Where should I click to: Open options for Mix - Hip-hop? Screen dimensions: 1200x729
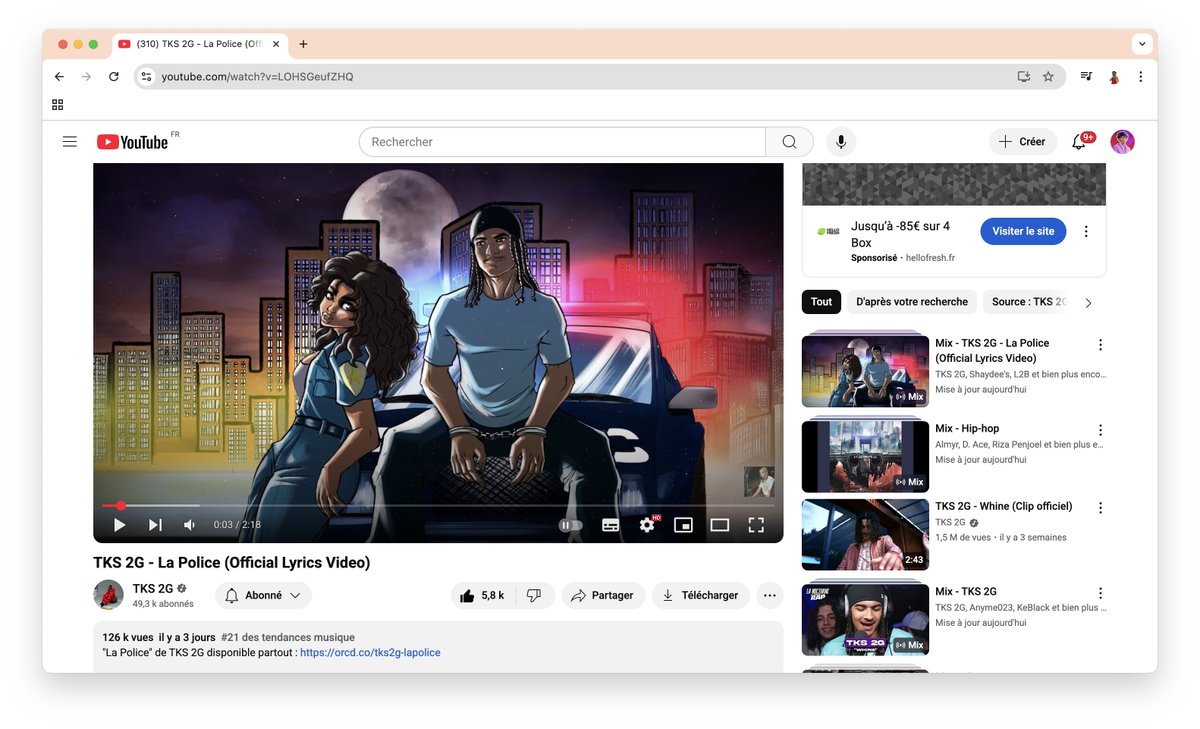(x=1100, y=430)
